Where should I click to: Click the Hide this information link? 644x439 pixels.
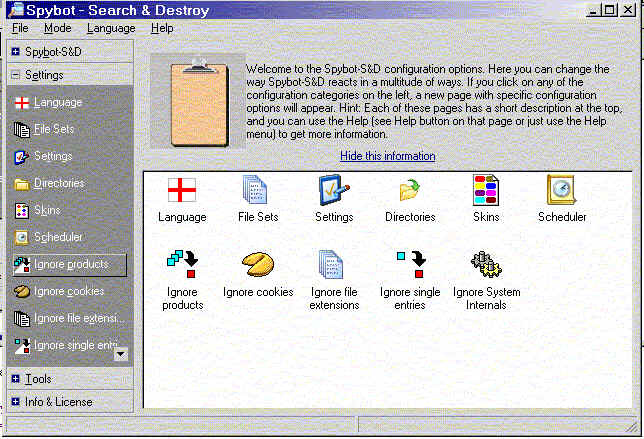(388, 156)
